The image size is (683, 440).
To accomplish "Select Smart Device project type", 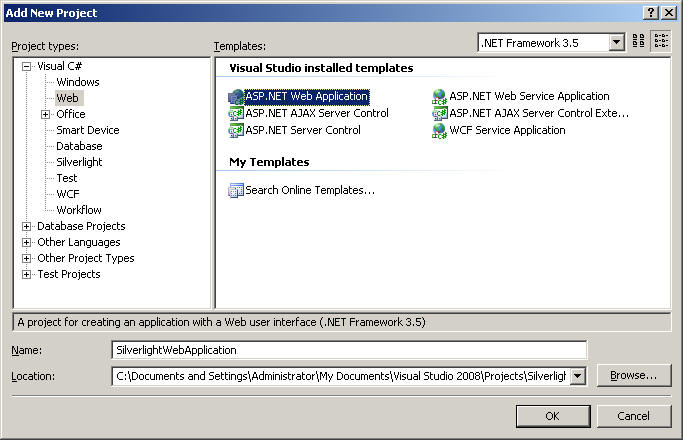I will pos(88,130).
